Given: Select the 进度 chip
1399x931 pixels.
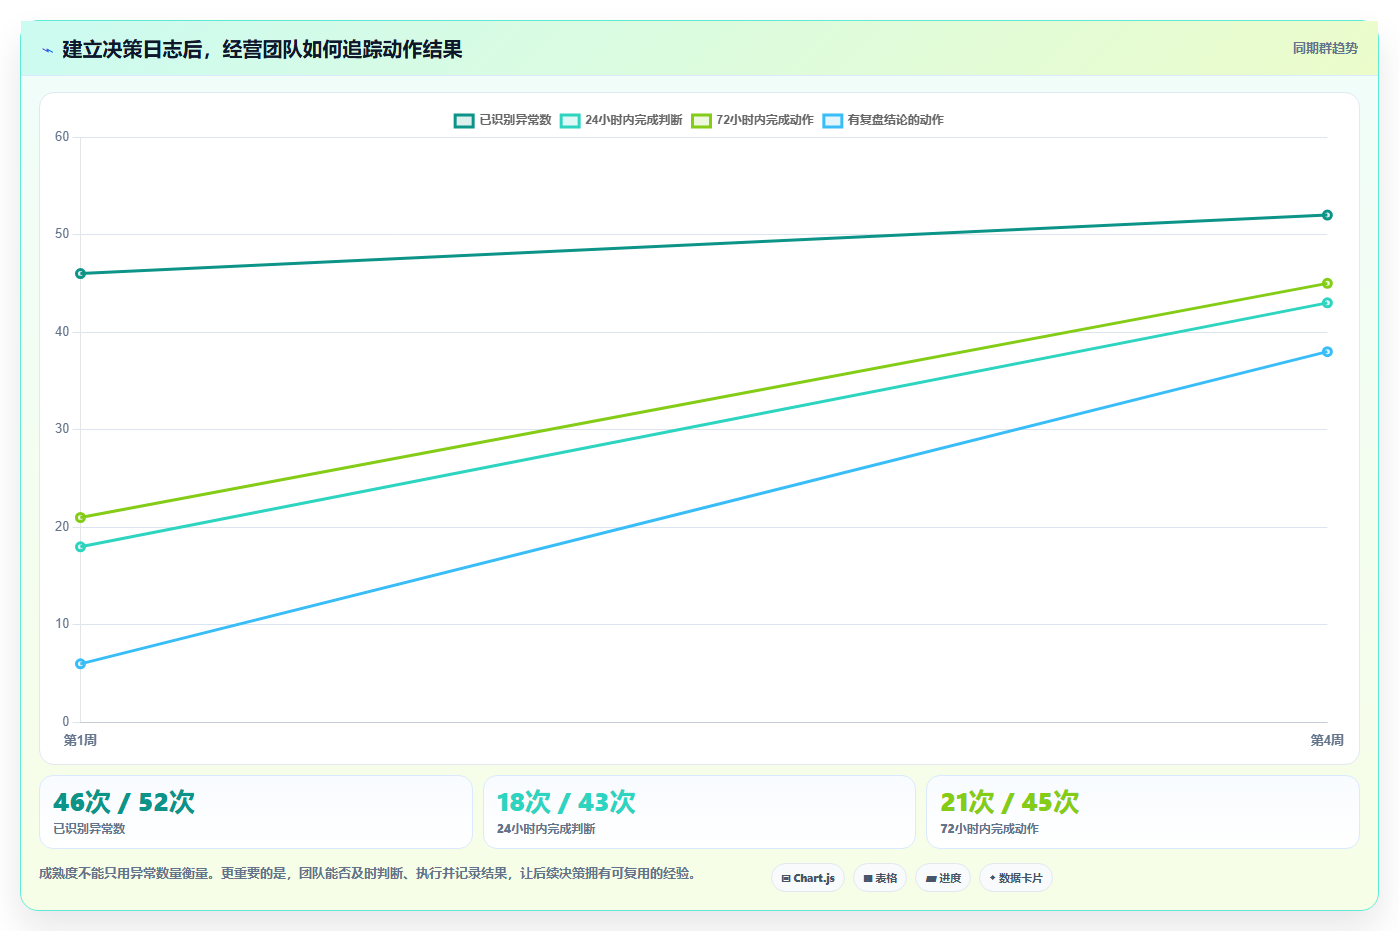Looking at the screenshot, I should click(x=943, y=878).
